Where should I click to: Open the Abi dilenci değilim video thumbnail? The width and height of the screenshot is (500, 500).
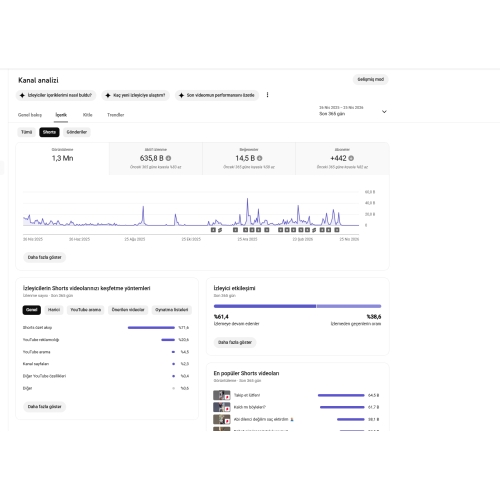coord(222,419)
